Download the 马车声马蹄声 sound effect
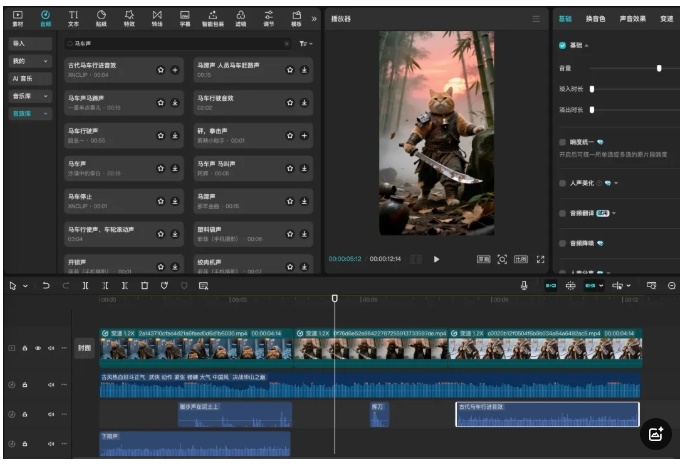Image resolution: width=685 pixels, height=471 pixels. click(x=175, y=102)
